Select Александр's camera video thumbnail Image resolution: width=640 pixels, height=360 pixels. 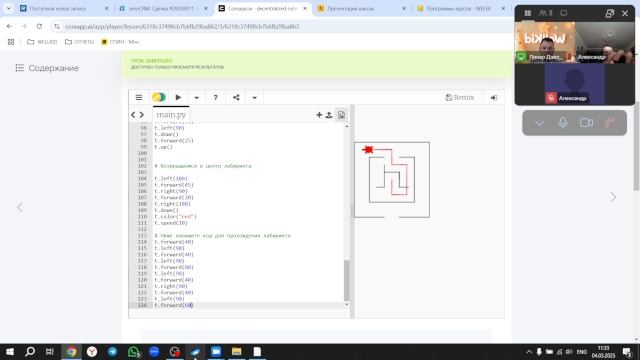[x=605, y=42]
